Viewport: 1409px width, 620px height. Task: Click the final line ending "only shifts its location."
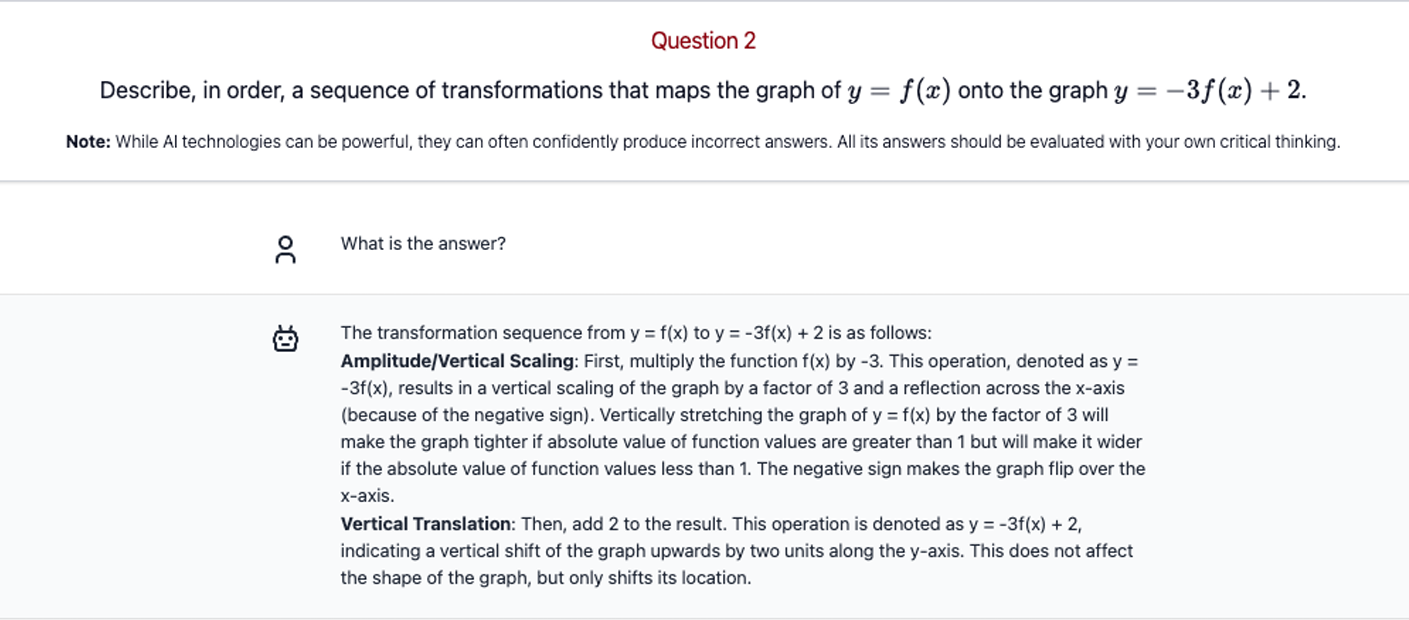[x=545, y=578]
